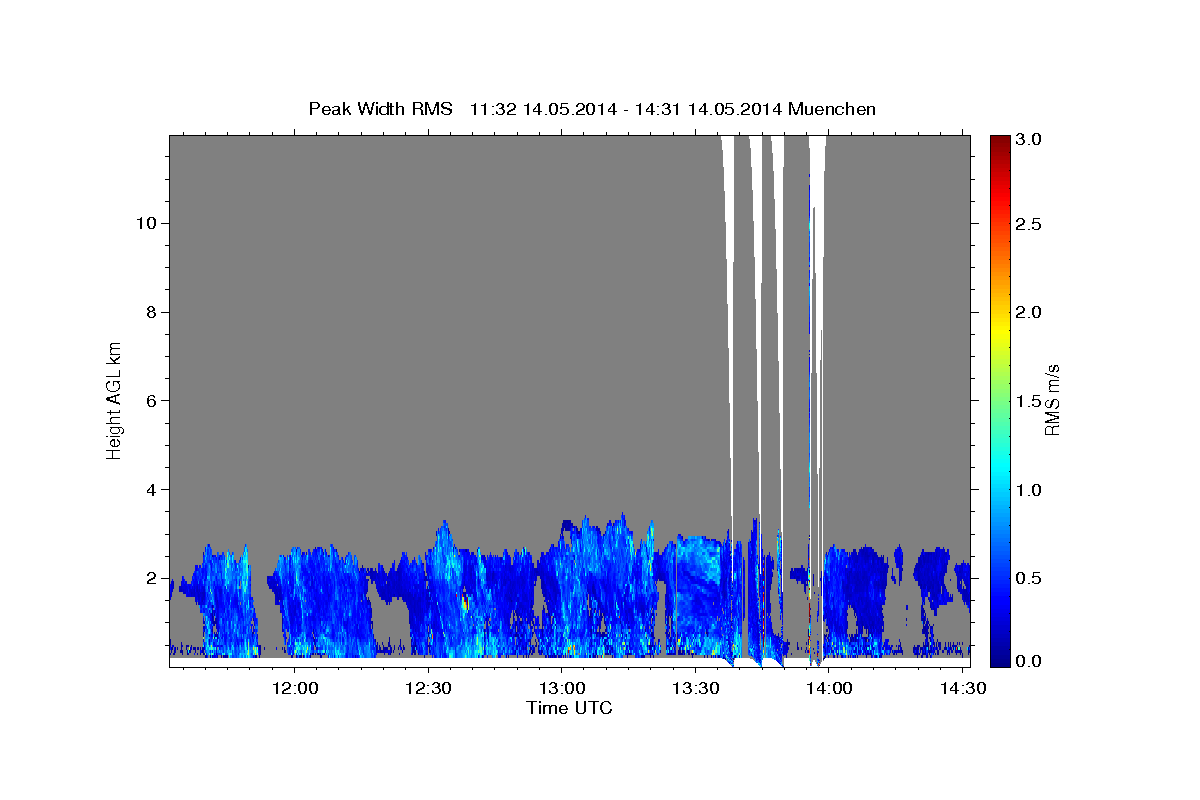Click the colorbar value 1.5
1200x800 pixels.
1029,401
